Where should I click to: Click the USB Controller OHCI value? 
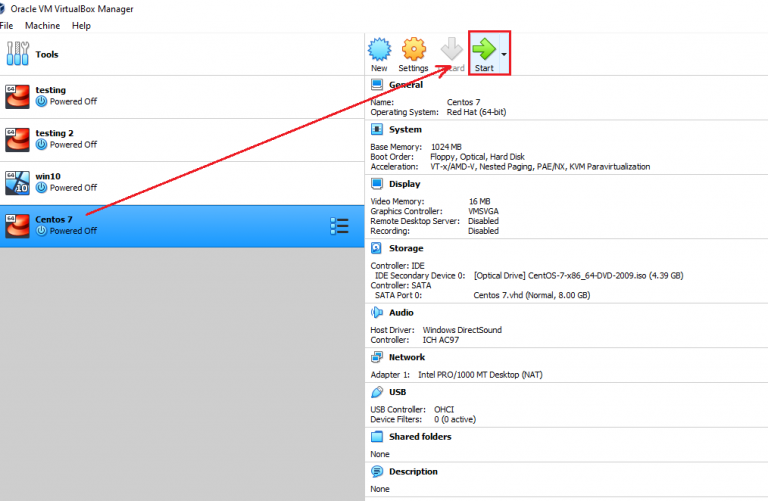(x=444, y=409)
